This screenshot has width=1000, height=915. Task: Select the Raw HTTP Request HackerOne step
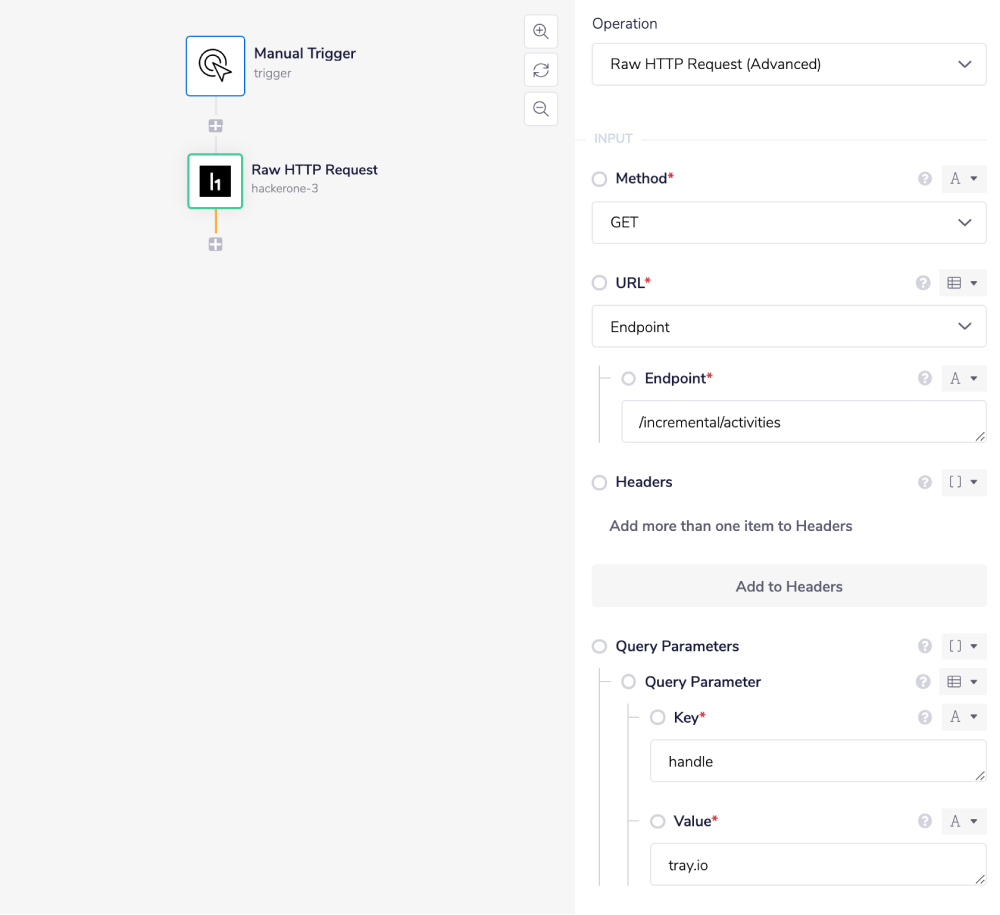click(x=215, y=181)
